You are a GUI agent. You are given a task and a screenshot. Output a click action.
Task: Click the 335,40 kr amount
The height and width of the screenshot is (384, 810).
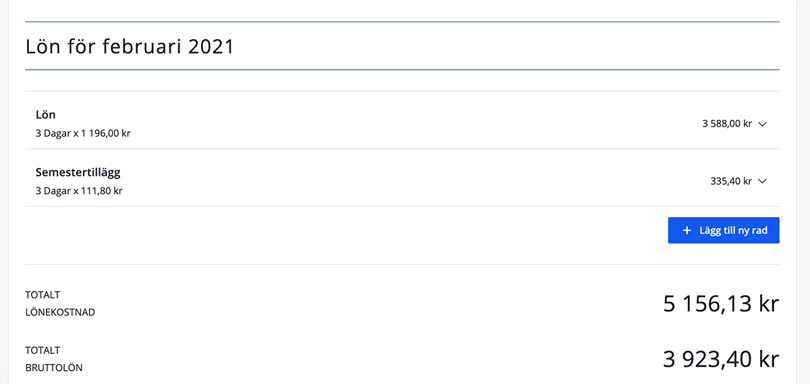point(731,181)
